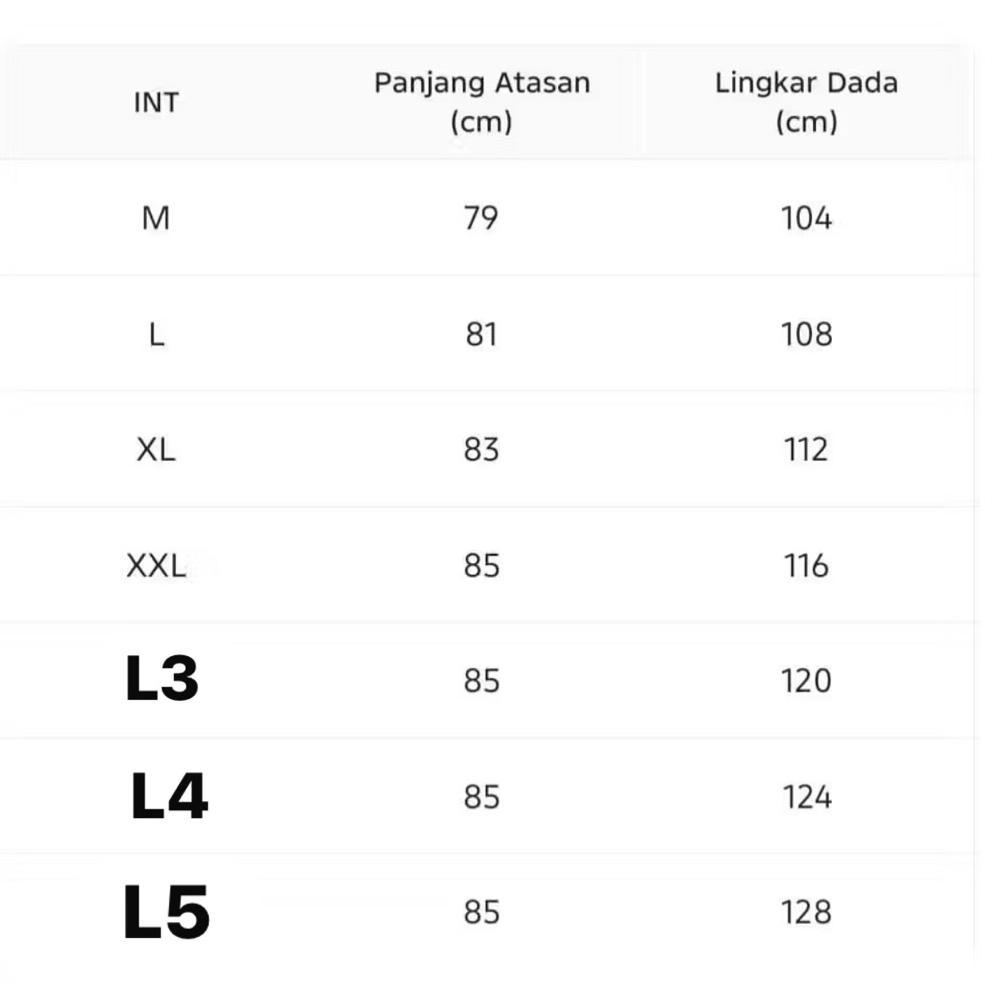The width and height of the screenshot is (996, 996).
Task: Select the M size label
Action: tap(156, 218)
